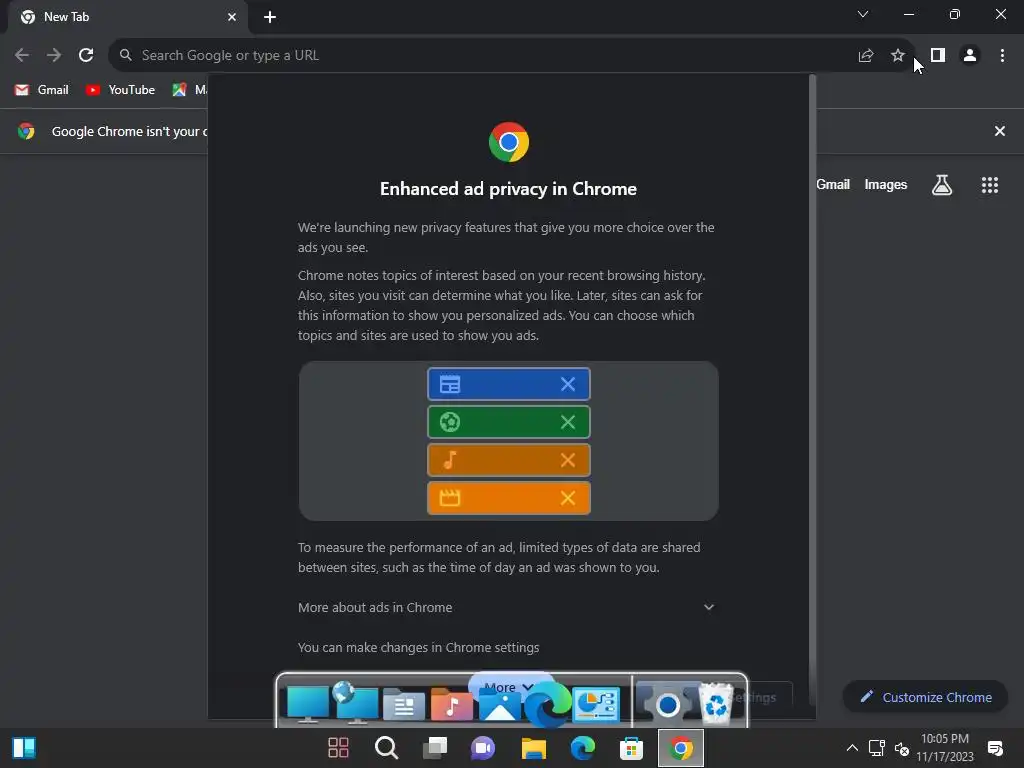Click Customize Chrome button

925,697
